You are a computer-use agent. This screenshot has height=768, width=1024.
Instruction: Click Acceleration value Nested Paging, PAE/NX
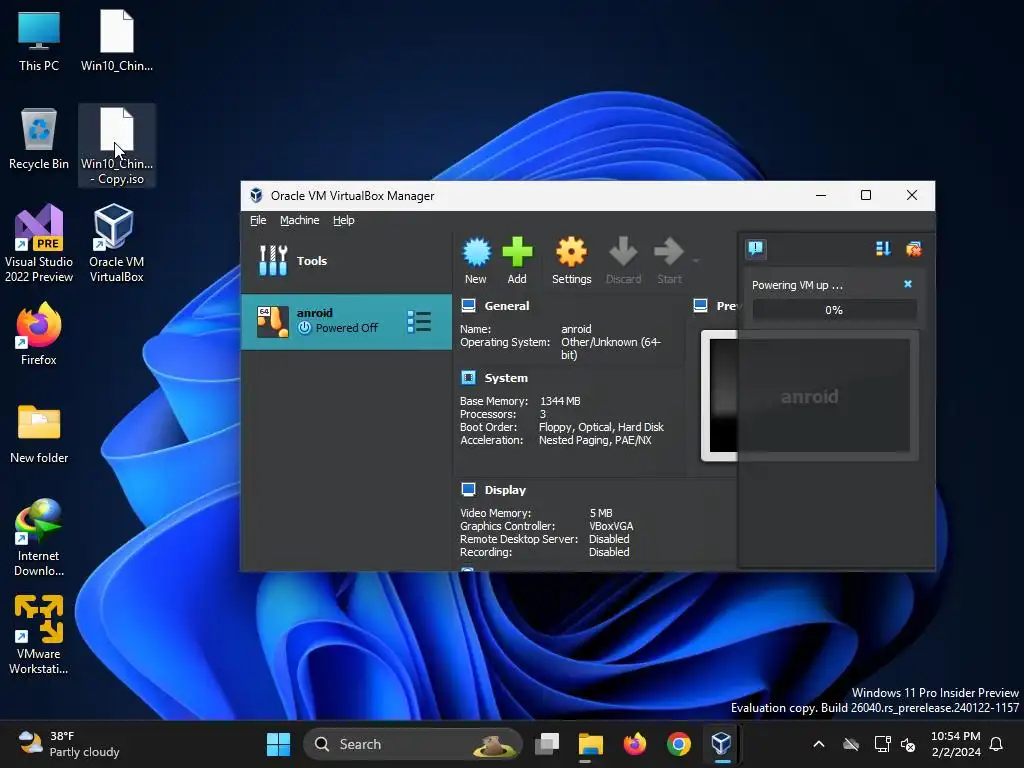(595, 440)
